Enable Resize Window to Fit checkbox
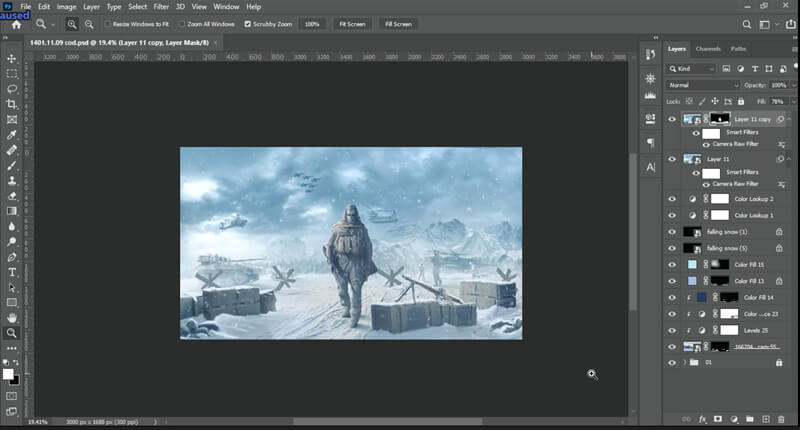800x430 pixels. pos(108,24)
